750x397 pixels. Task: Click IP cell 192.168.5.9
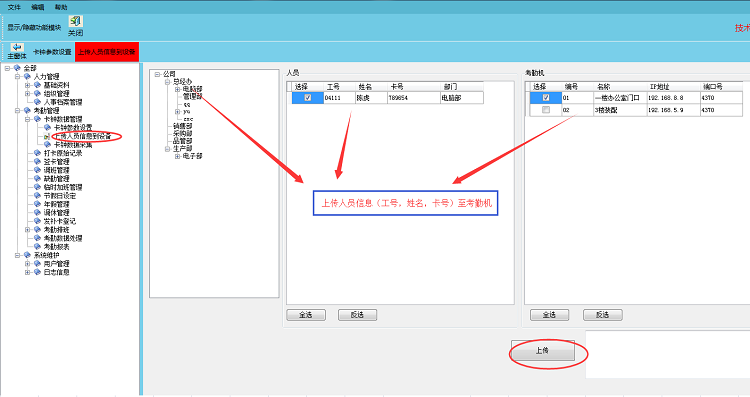(673, 110)
